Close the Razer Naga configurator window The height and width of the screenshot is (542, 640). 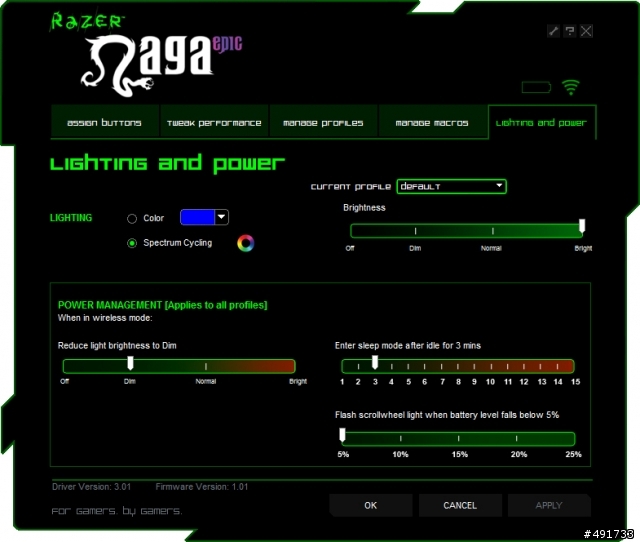tap(586, 31)
